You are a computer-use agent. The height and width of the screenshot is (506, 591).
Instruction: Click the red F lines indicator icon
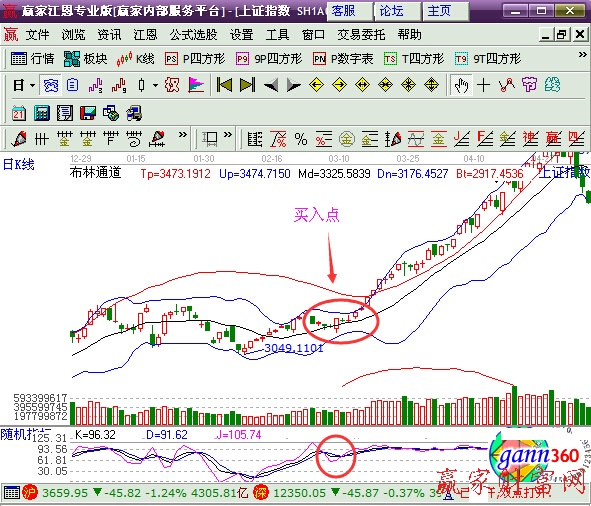(485, 139)
